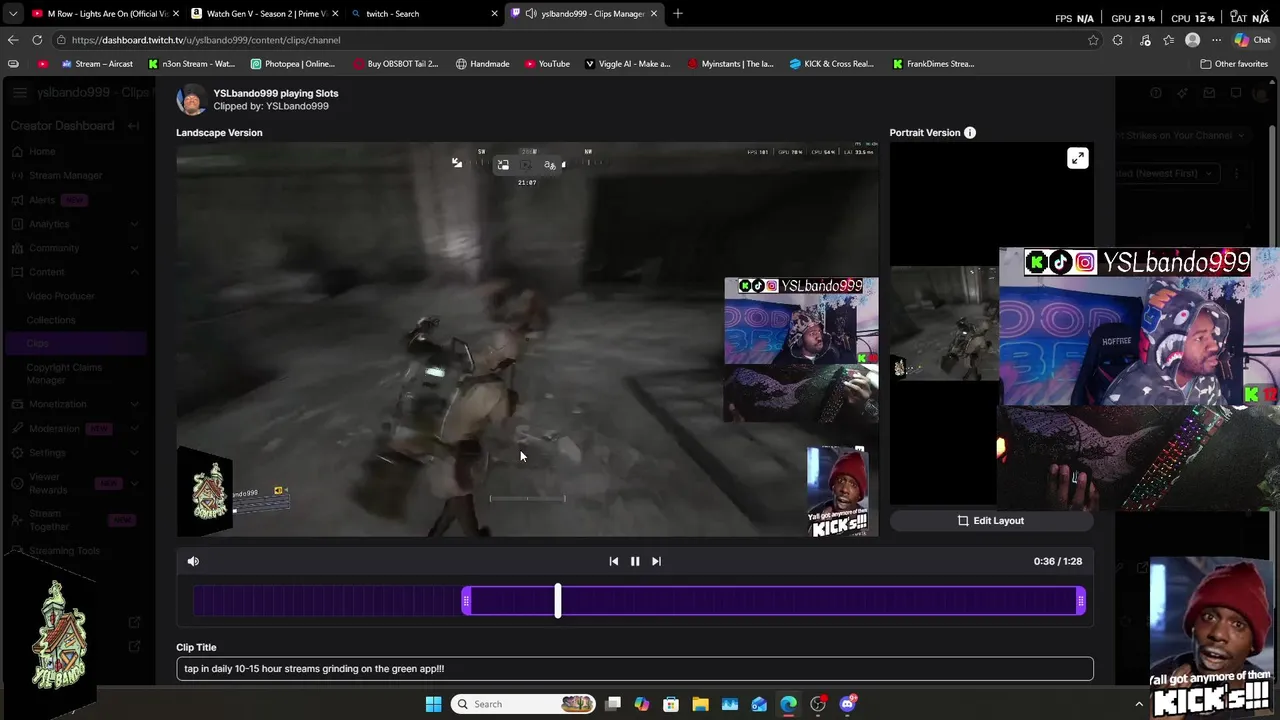The width and height of the screenshot is (1280, 720).
Task: Pause the clip playback
Action: click(634, 561)
